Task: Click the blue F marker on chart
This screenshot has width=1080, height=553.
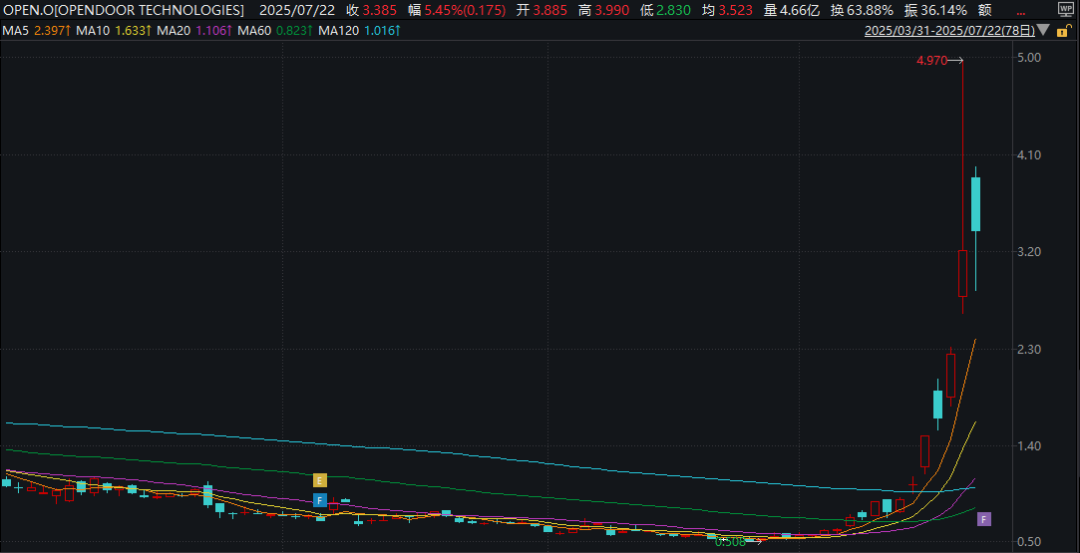Action: [x=320, y=501]
